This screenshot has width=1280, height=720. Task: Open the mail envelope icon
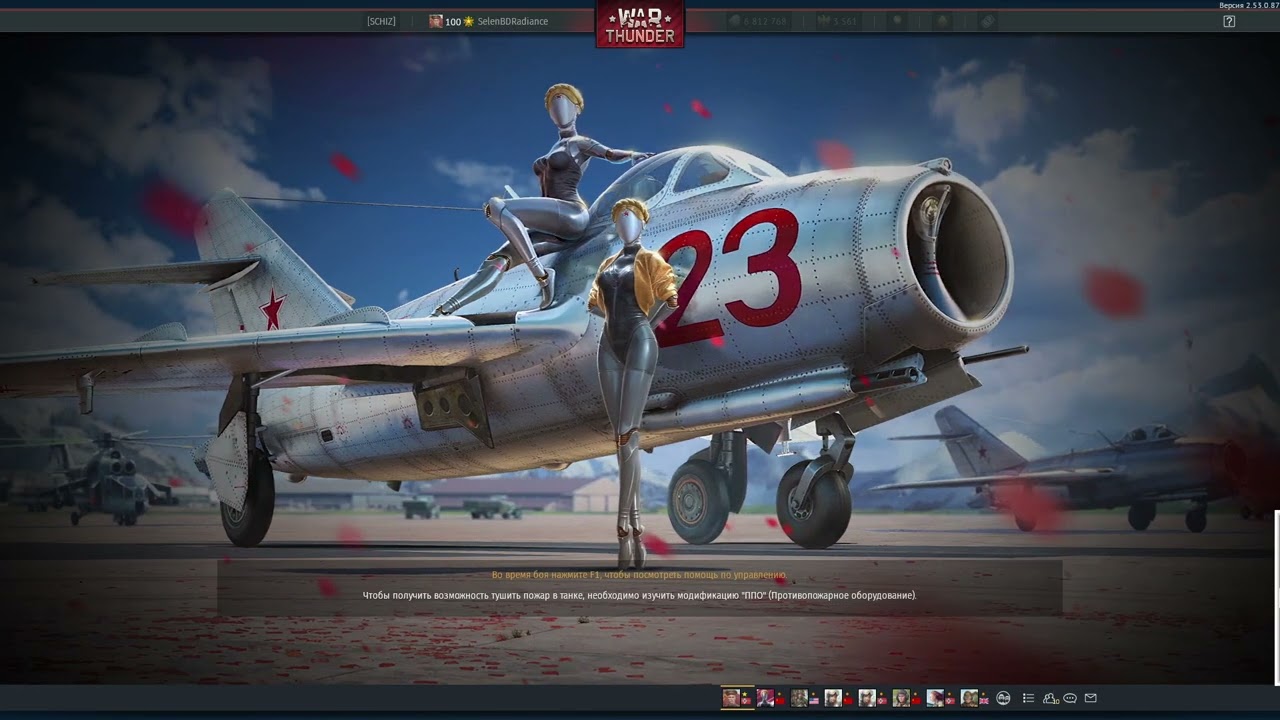coord(1090,698)
